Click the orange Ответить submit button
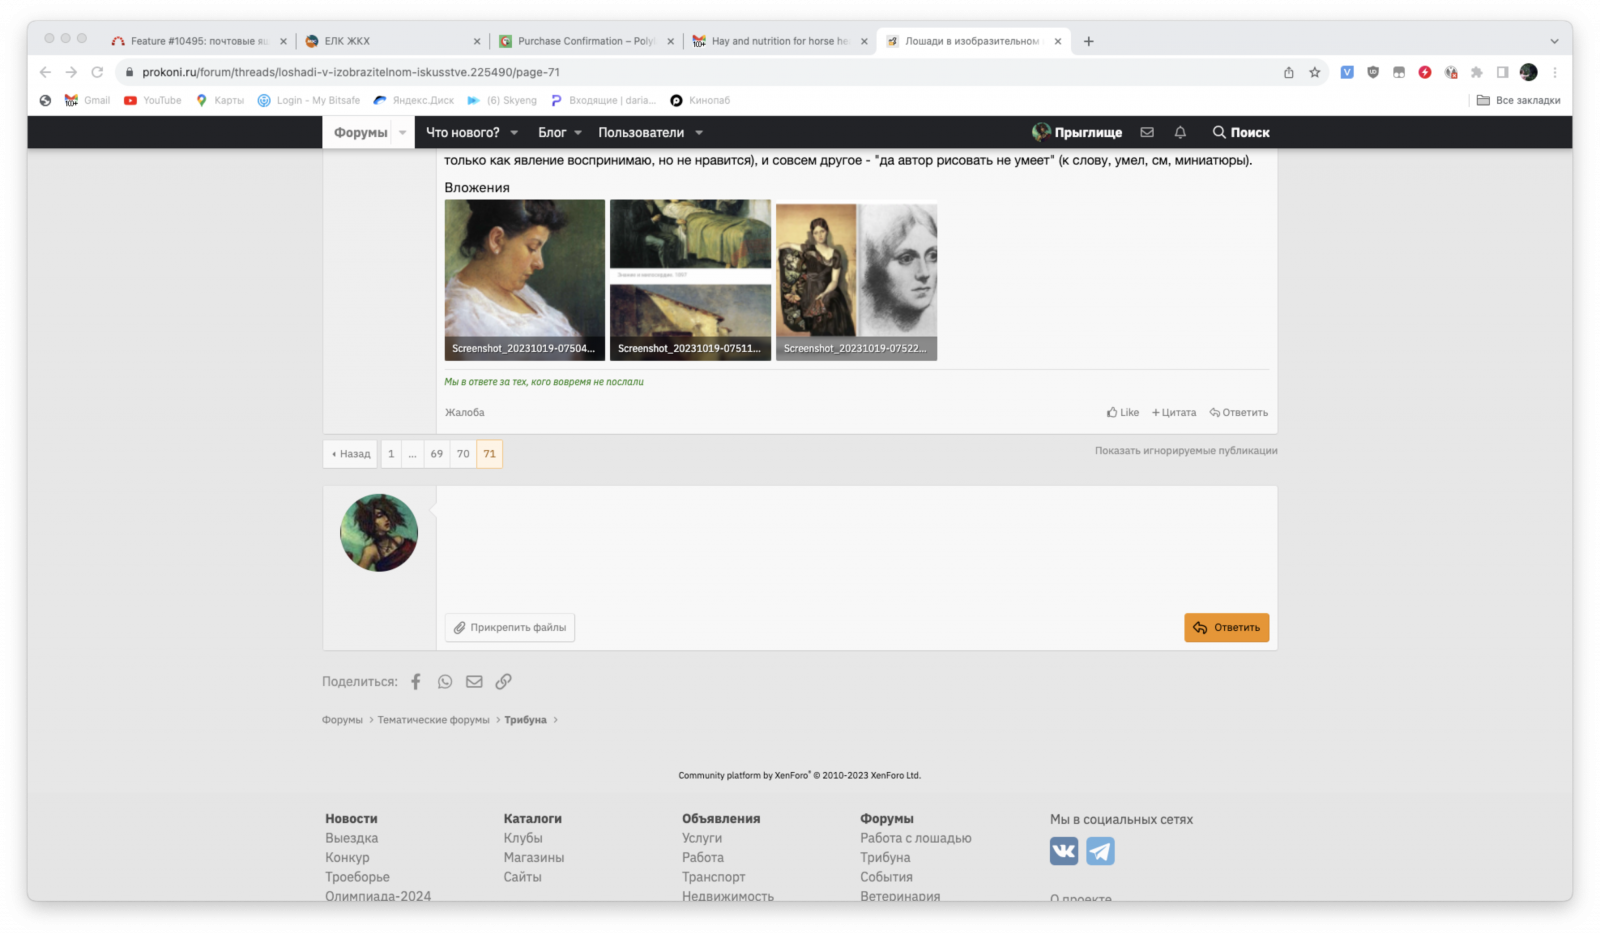 click(x=1226, y=628)
